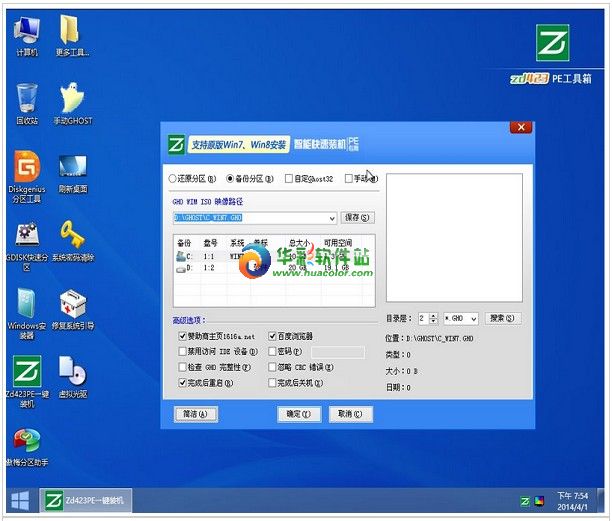
Task: Click the 备份 column header
Action: pyautogui.click(x=184, y=243)
